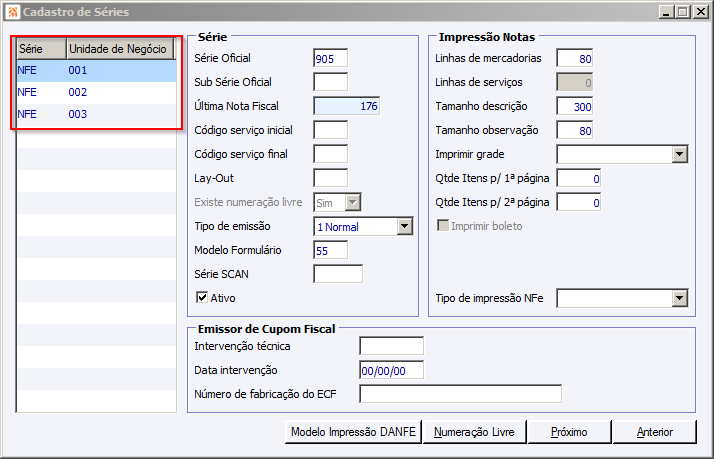The image size is (714, 459).
Task: Click the Modelo Formulário field
Action: coord(330,250)
